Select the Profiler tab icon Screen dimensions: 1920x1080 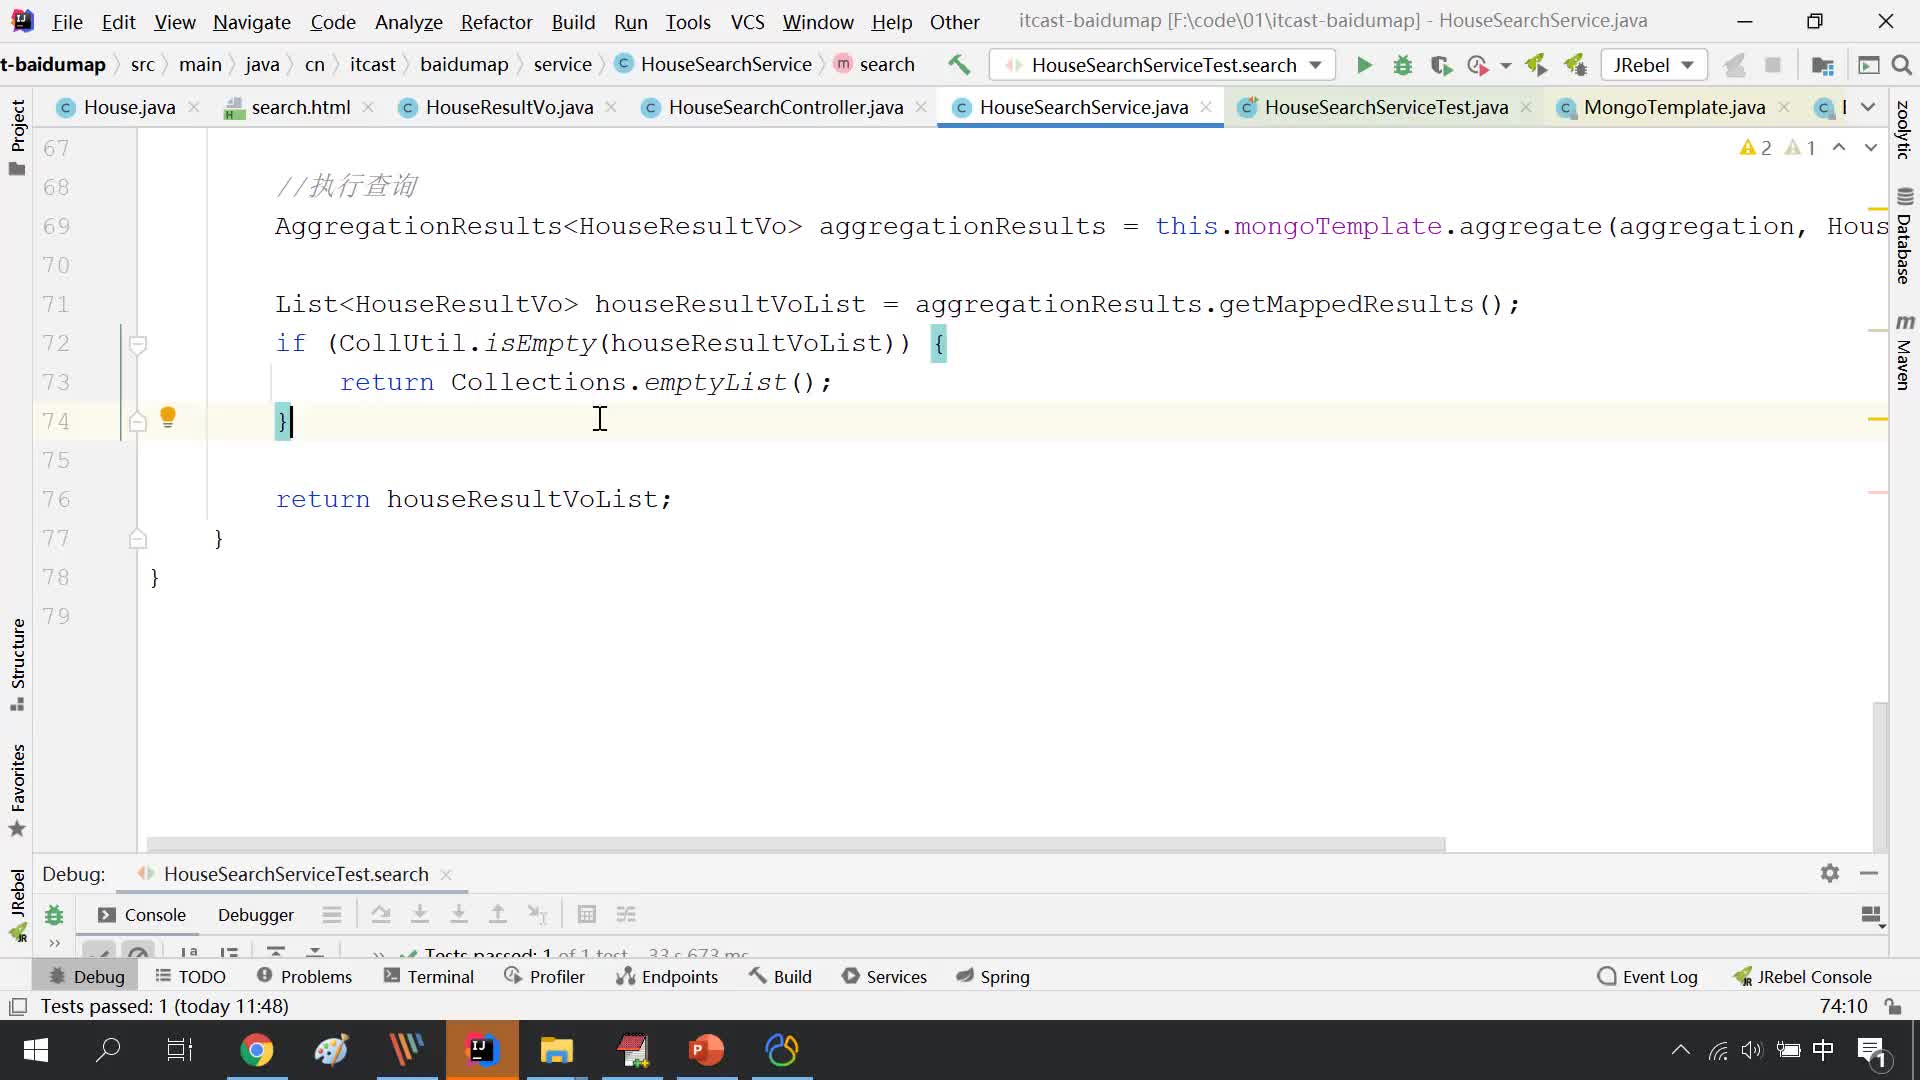[512, 976]
